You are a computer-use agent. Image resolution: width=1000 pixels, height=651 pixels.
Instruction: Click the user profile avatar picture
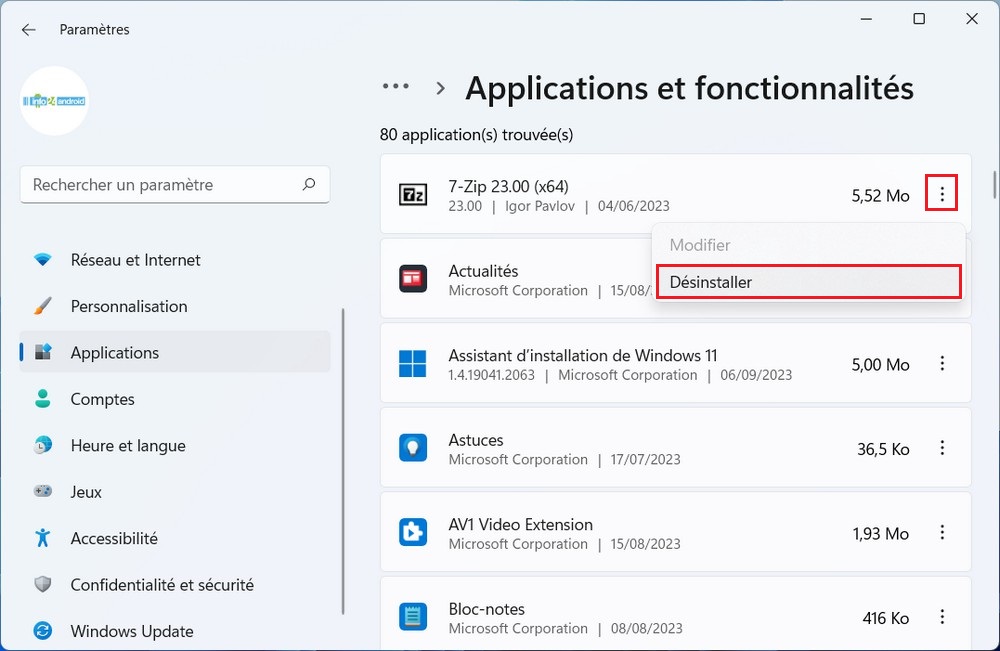pos(54,101)
